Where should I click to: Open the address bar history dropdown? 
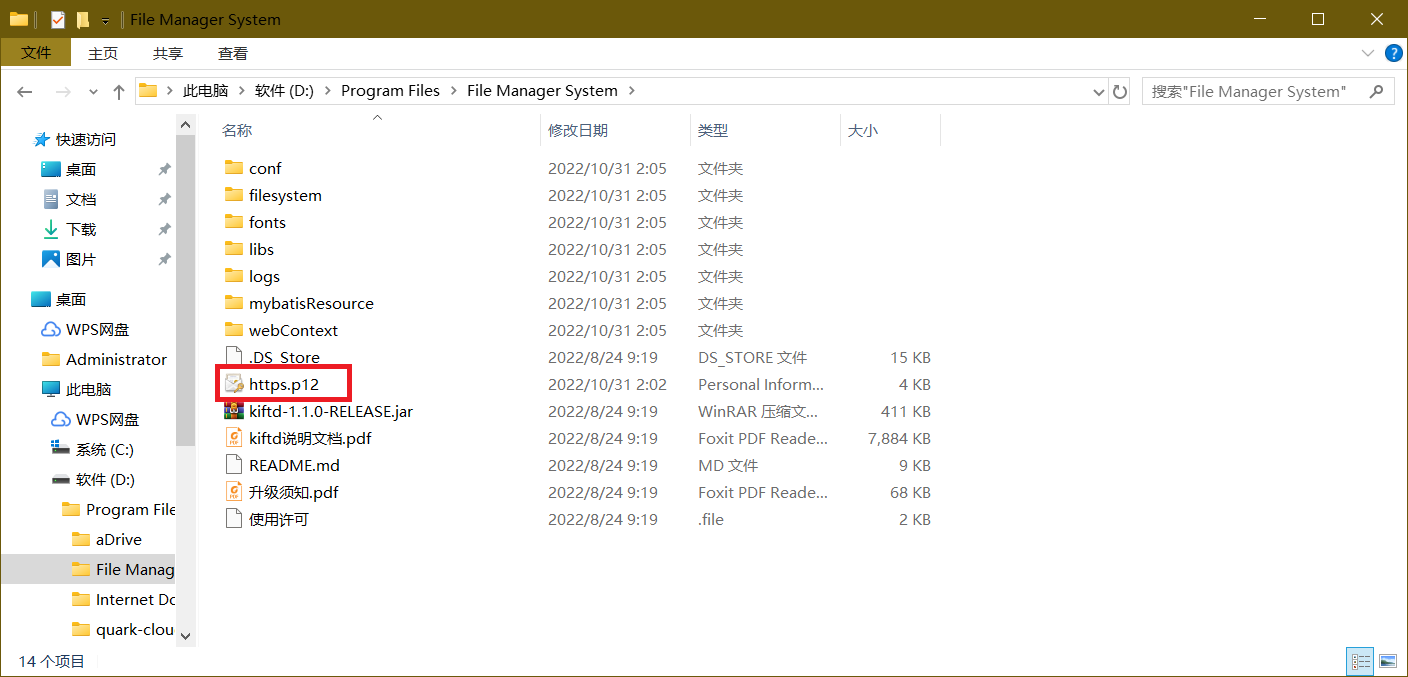pyautogui.click(x=1099, y=91)
